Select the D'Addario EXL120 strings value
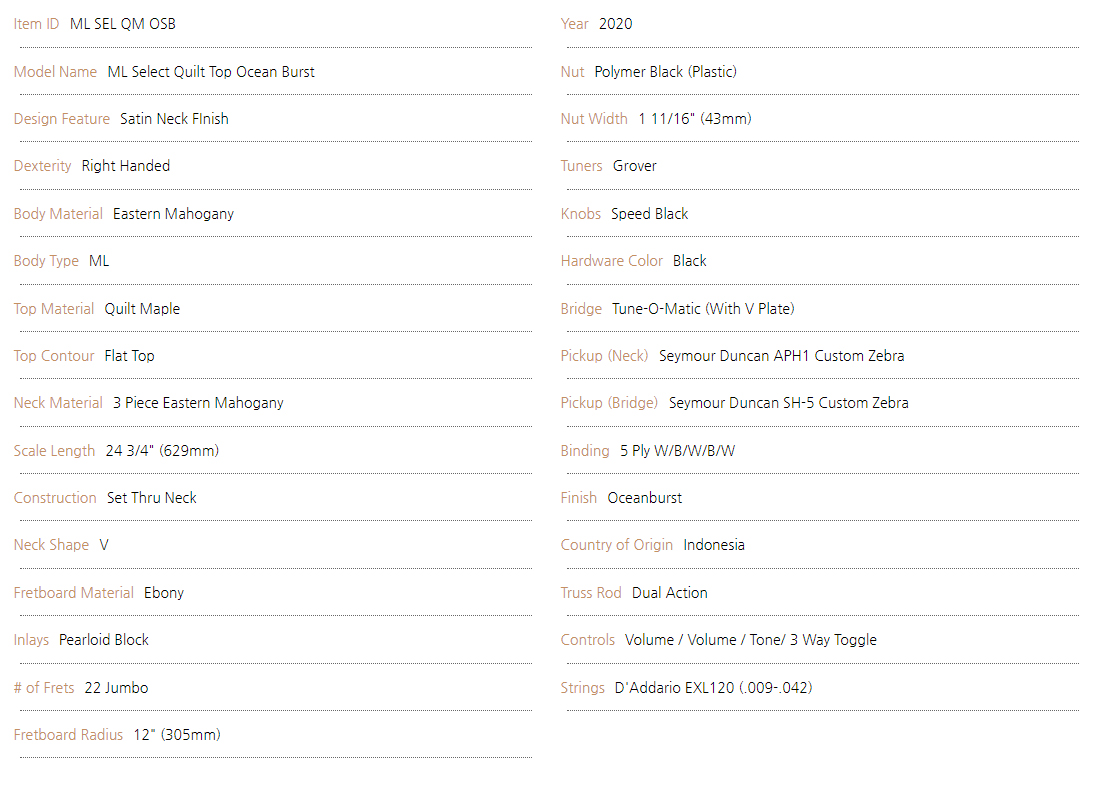1106x793 pixels. pos(713,688)
